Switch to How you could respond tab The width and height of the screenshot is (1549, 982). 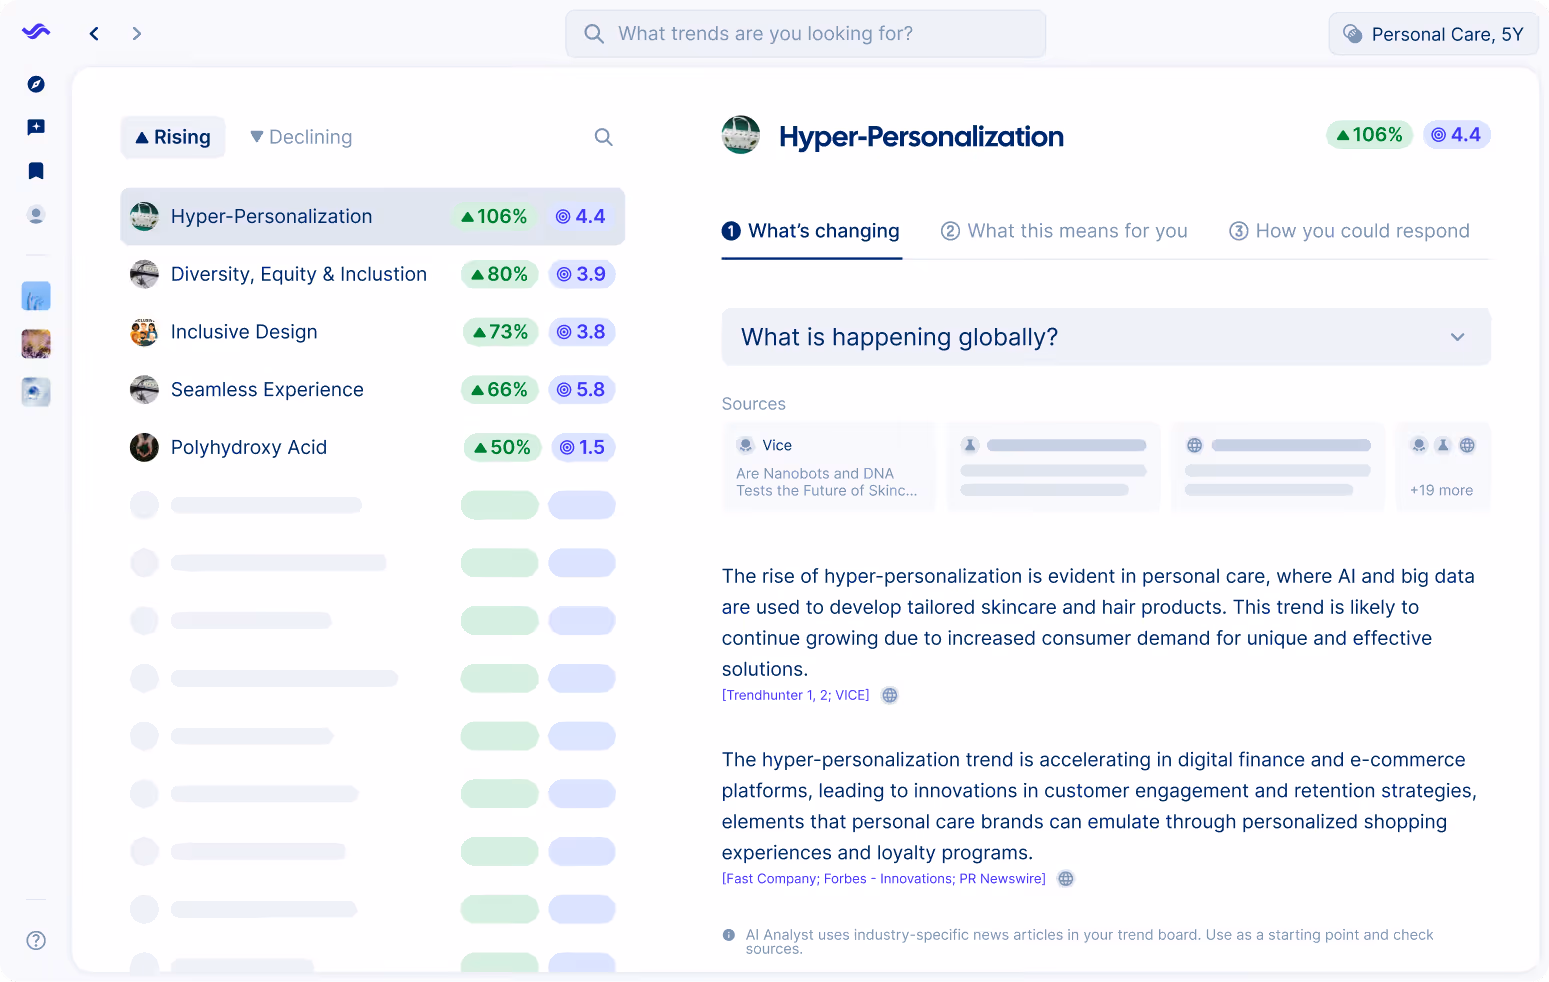(x=1349, y=231)
